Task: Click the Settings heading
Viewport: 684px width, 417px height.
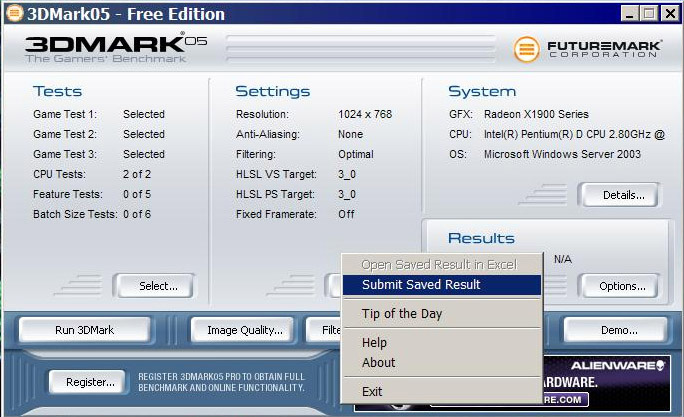Action: (273, 91)
